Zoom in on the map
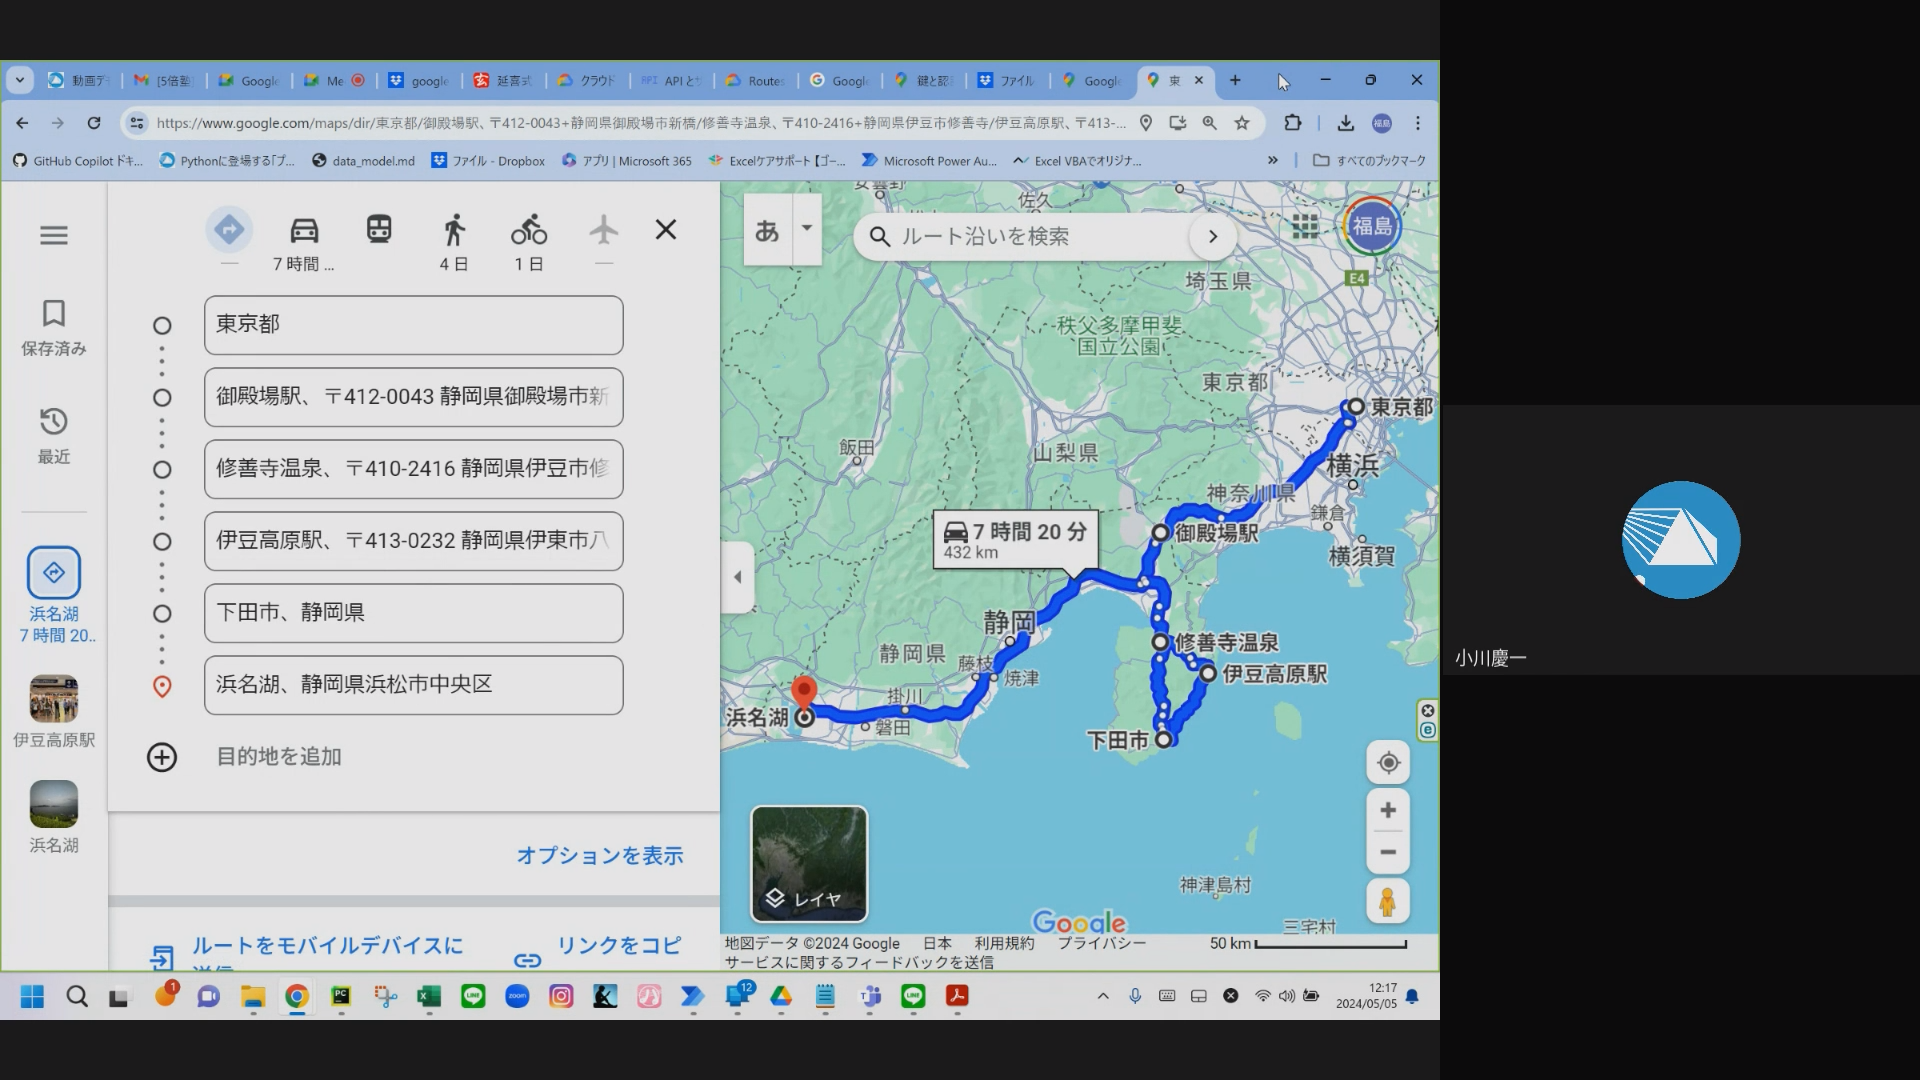1920x1080 pixels. point(1388,810)
